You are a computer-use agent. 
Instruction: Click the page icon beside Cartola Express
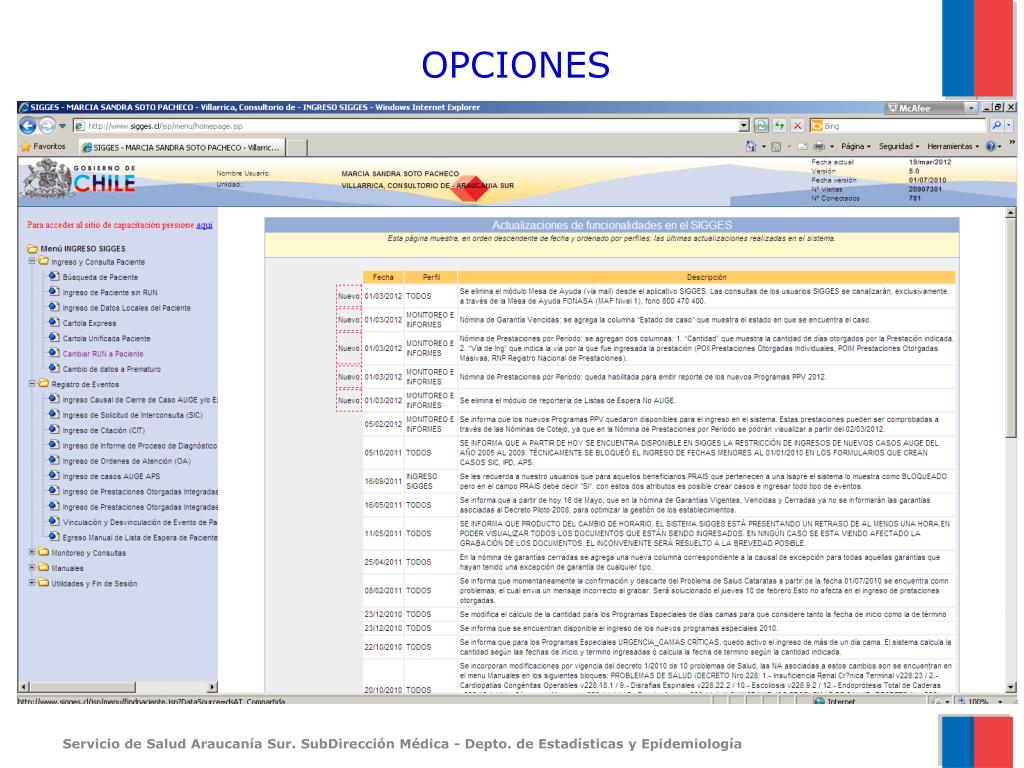(54, 322)
